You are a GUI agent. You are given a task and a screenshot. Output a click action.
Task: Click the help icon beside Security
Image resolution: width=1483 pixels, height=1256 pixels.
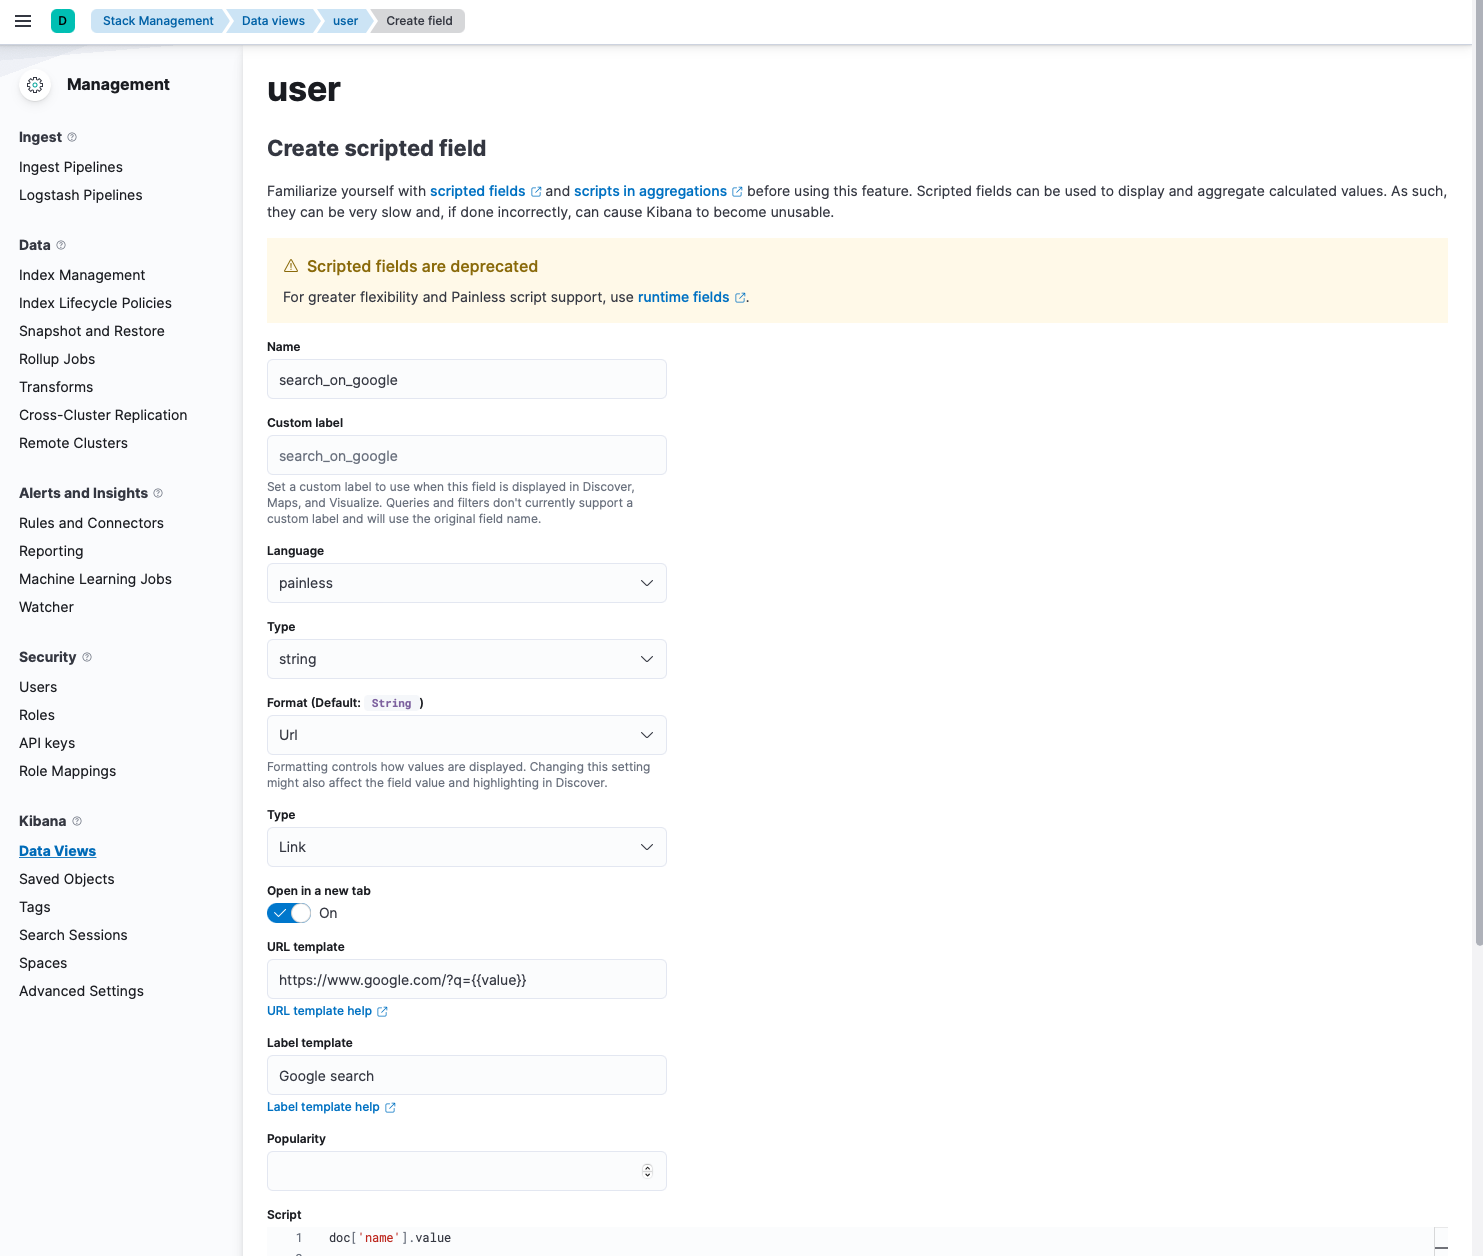click(87, 657)
